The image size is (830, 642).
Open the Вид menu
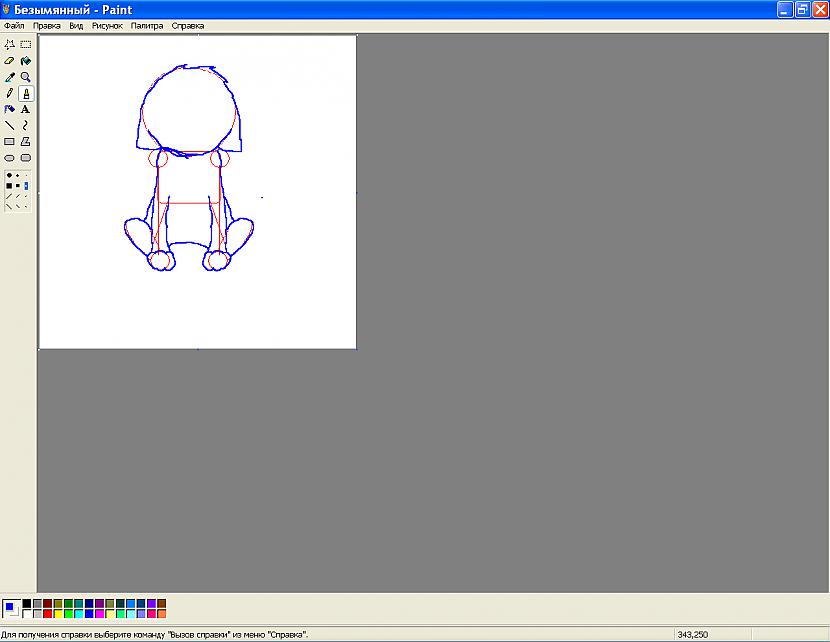[x=76, y=25]
